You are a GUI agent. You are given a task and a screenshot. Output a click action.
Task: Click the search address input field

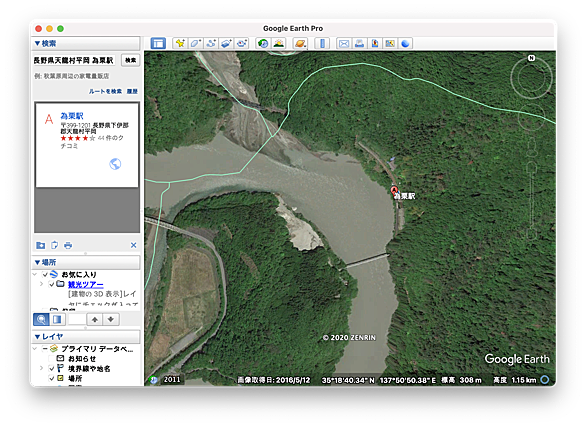tap(74, 60)
